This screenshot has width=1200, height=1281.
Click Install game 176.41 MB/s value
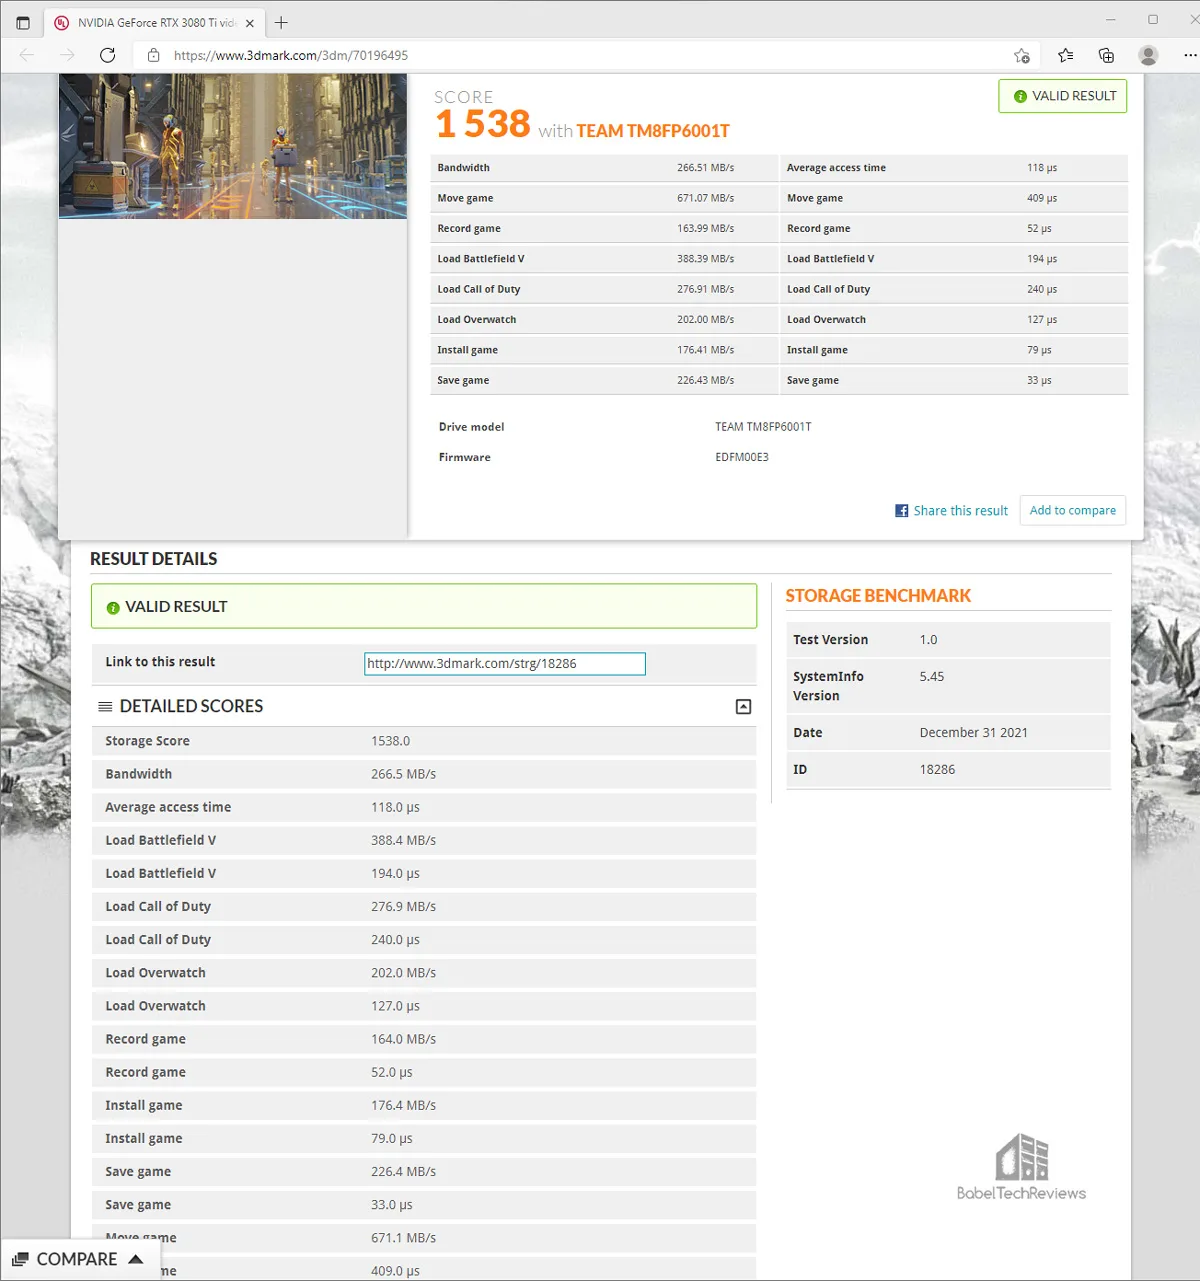705,350
